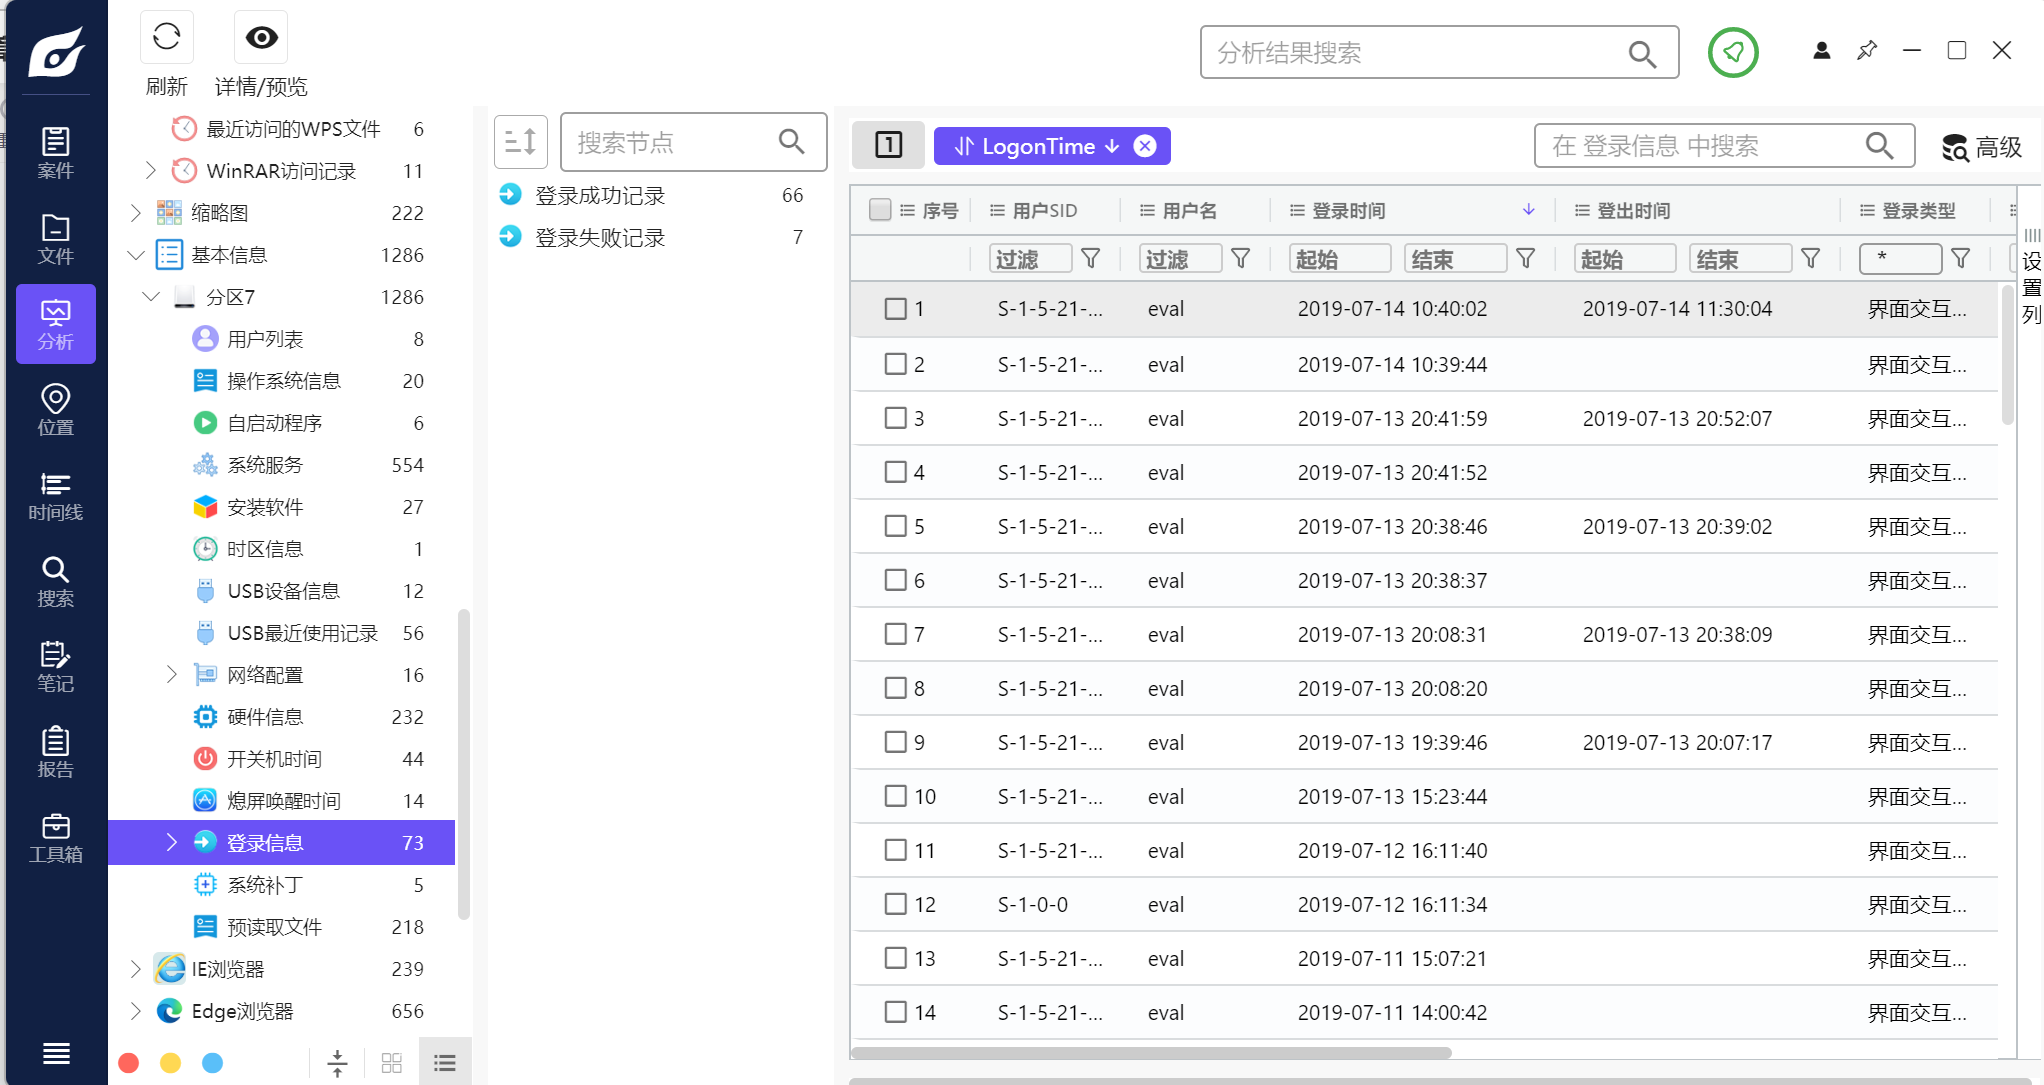Viewport: 2044px width, 1085px height.
Task: Click the refresh icon
Action: [167, 38]
